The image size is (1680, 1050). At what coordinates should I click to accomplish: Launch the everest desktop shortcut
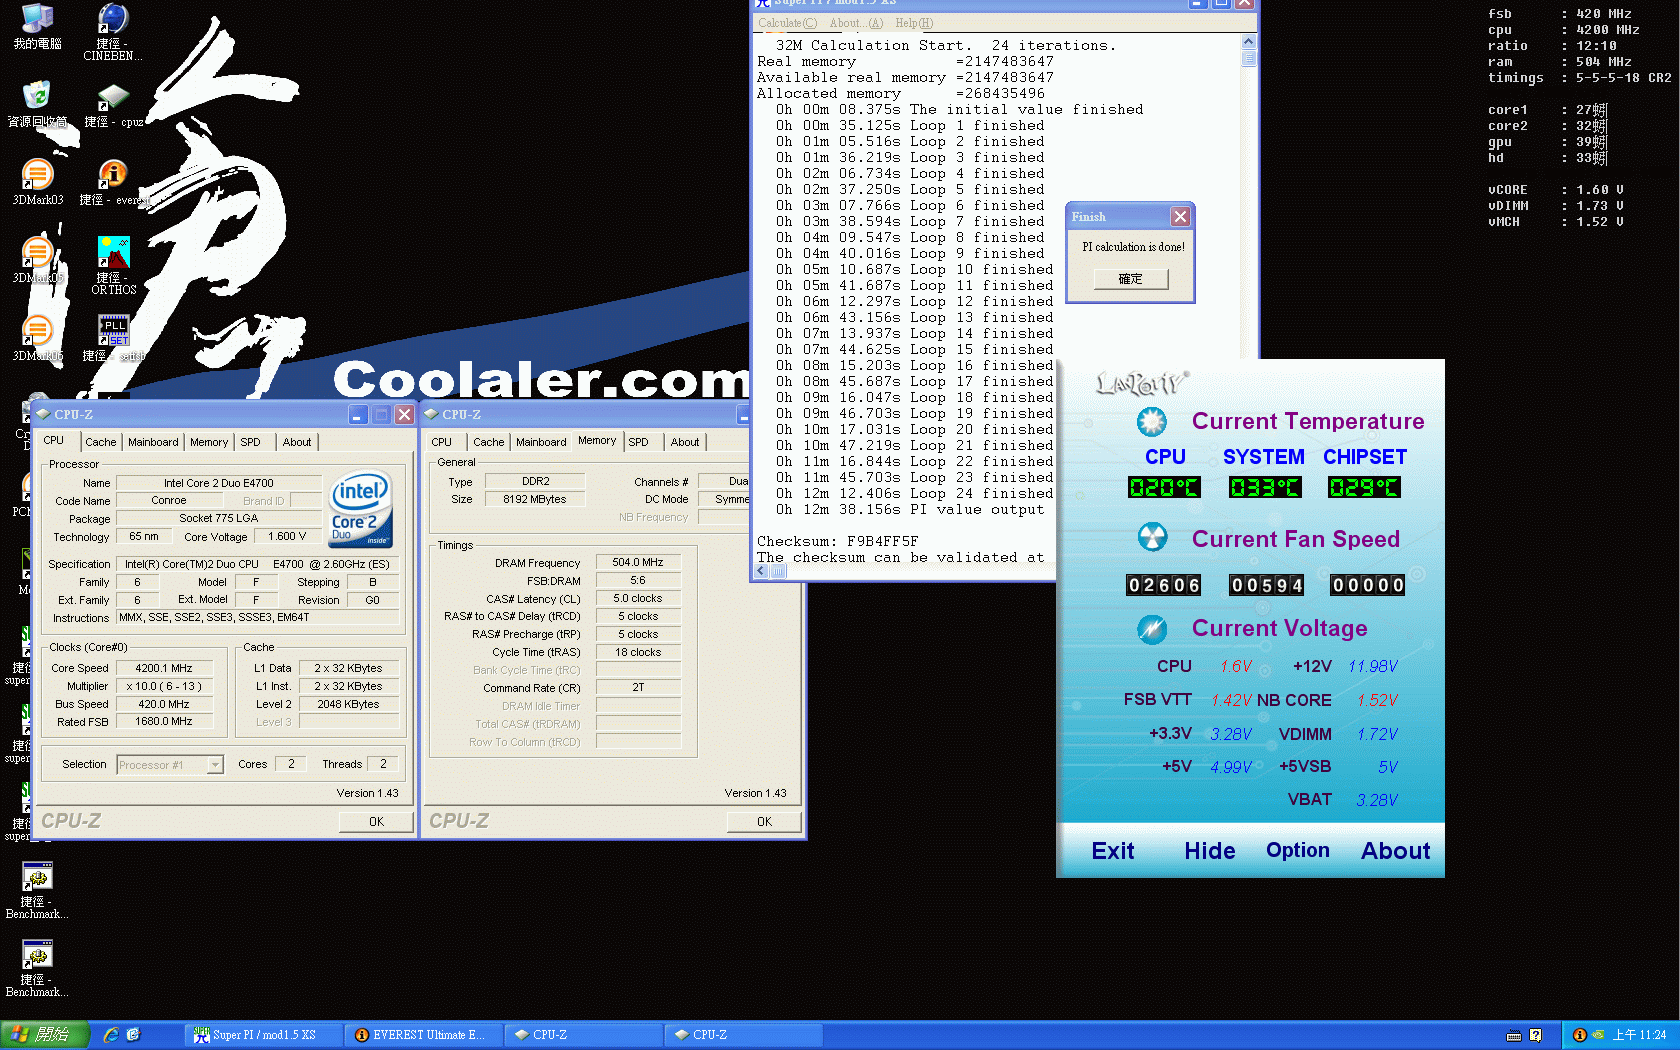tap(113, 182)
